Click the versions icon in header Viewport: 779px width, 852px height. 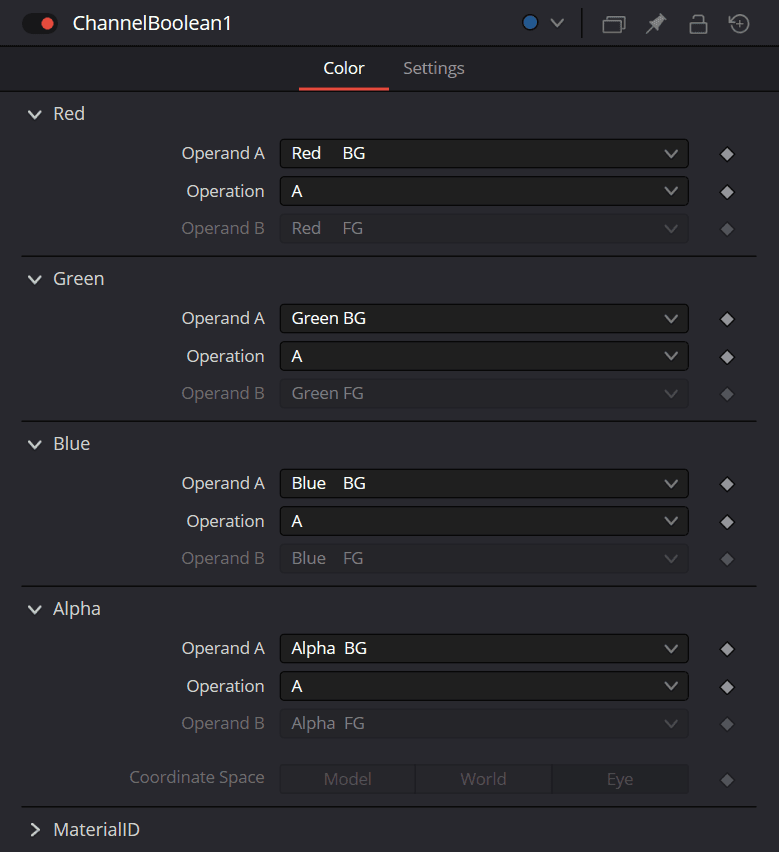pos(613,24)
